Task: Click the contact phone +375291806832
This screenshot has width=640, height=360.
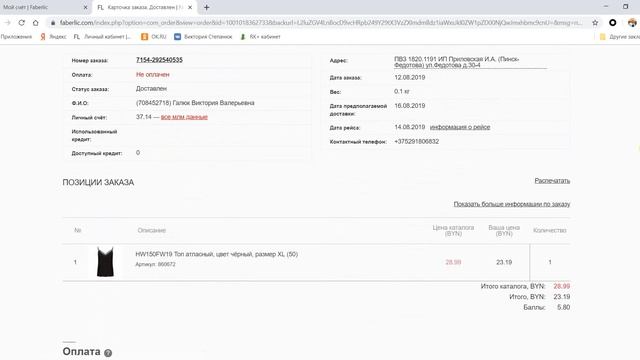Action: [x=417, y=142]
